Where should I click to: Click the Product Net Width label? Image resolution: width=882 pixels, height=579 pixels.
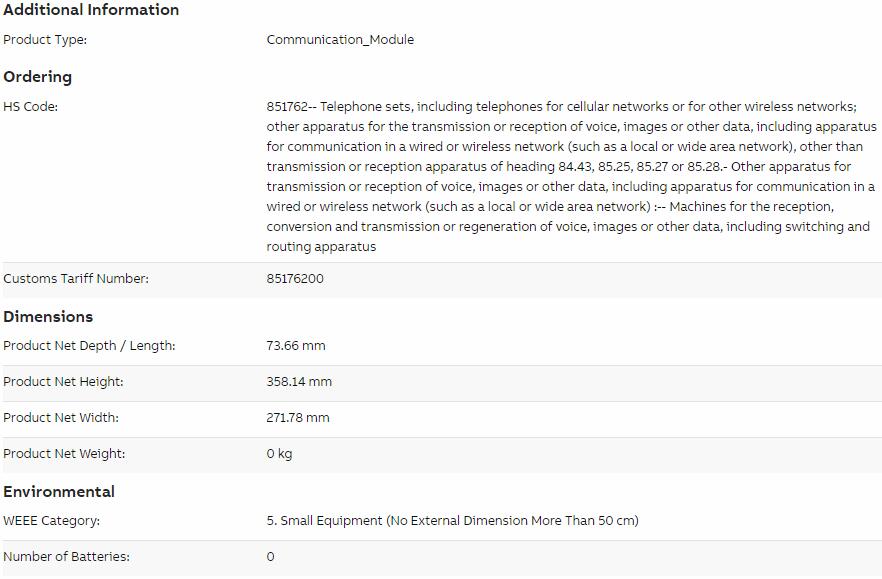coord(61,418)
